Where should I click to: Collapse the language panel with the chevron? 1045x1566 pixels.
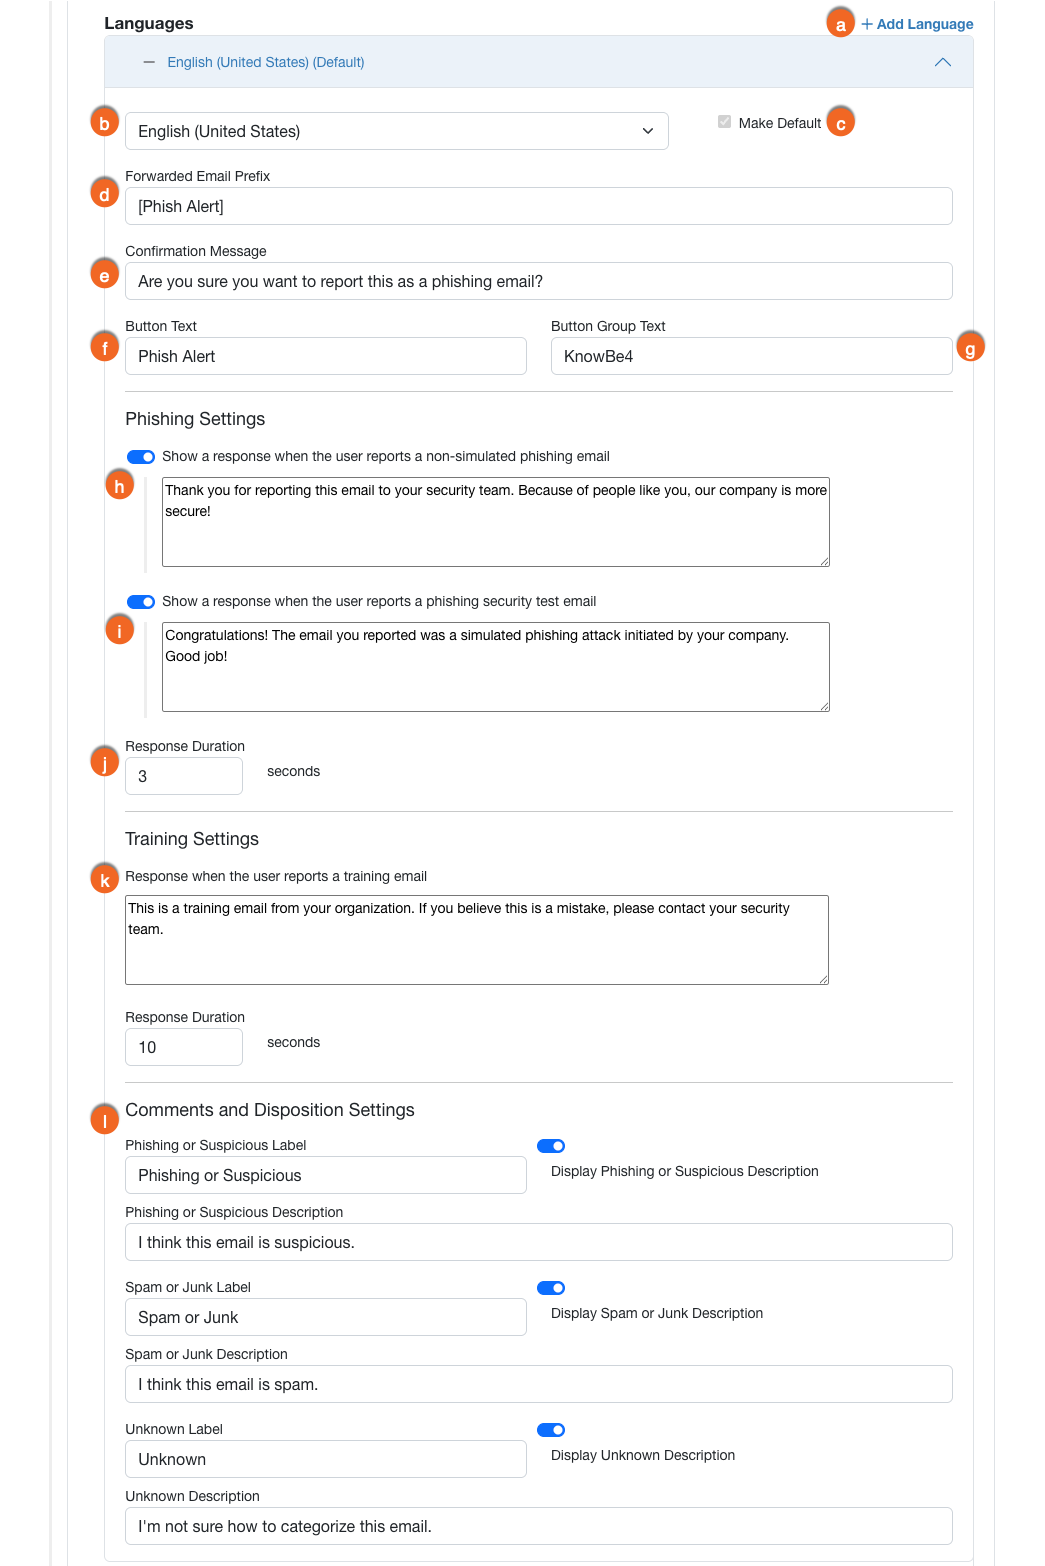(x=942, y=62)
